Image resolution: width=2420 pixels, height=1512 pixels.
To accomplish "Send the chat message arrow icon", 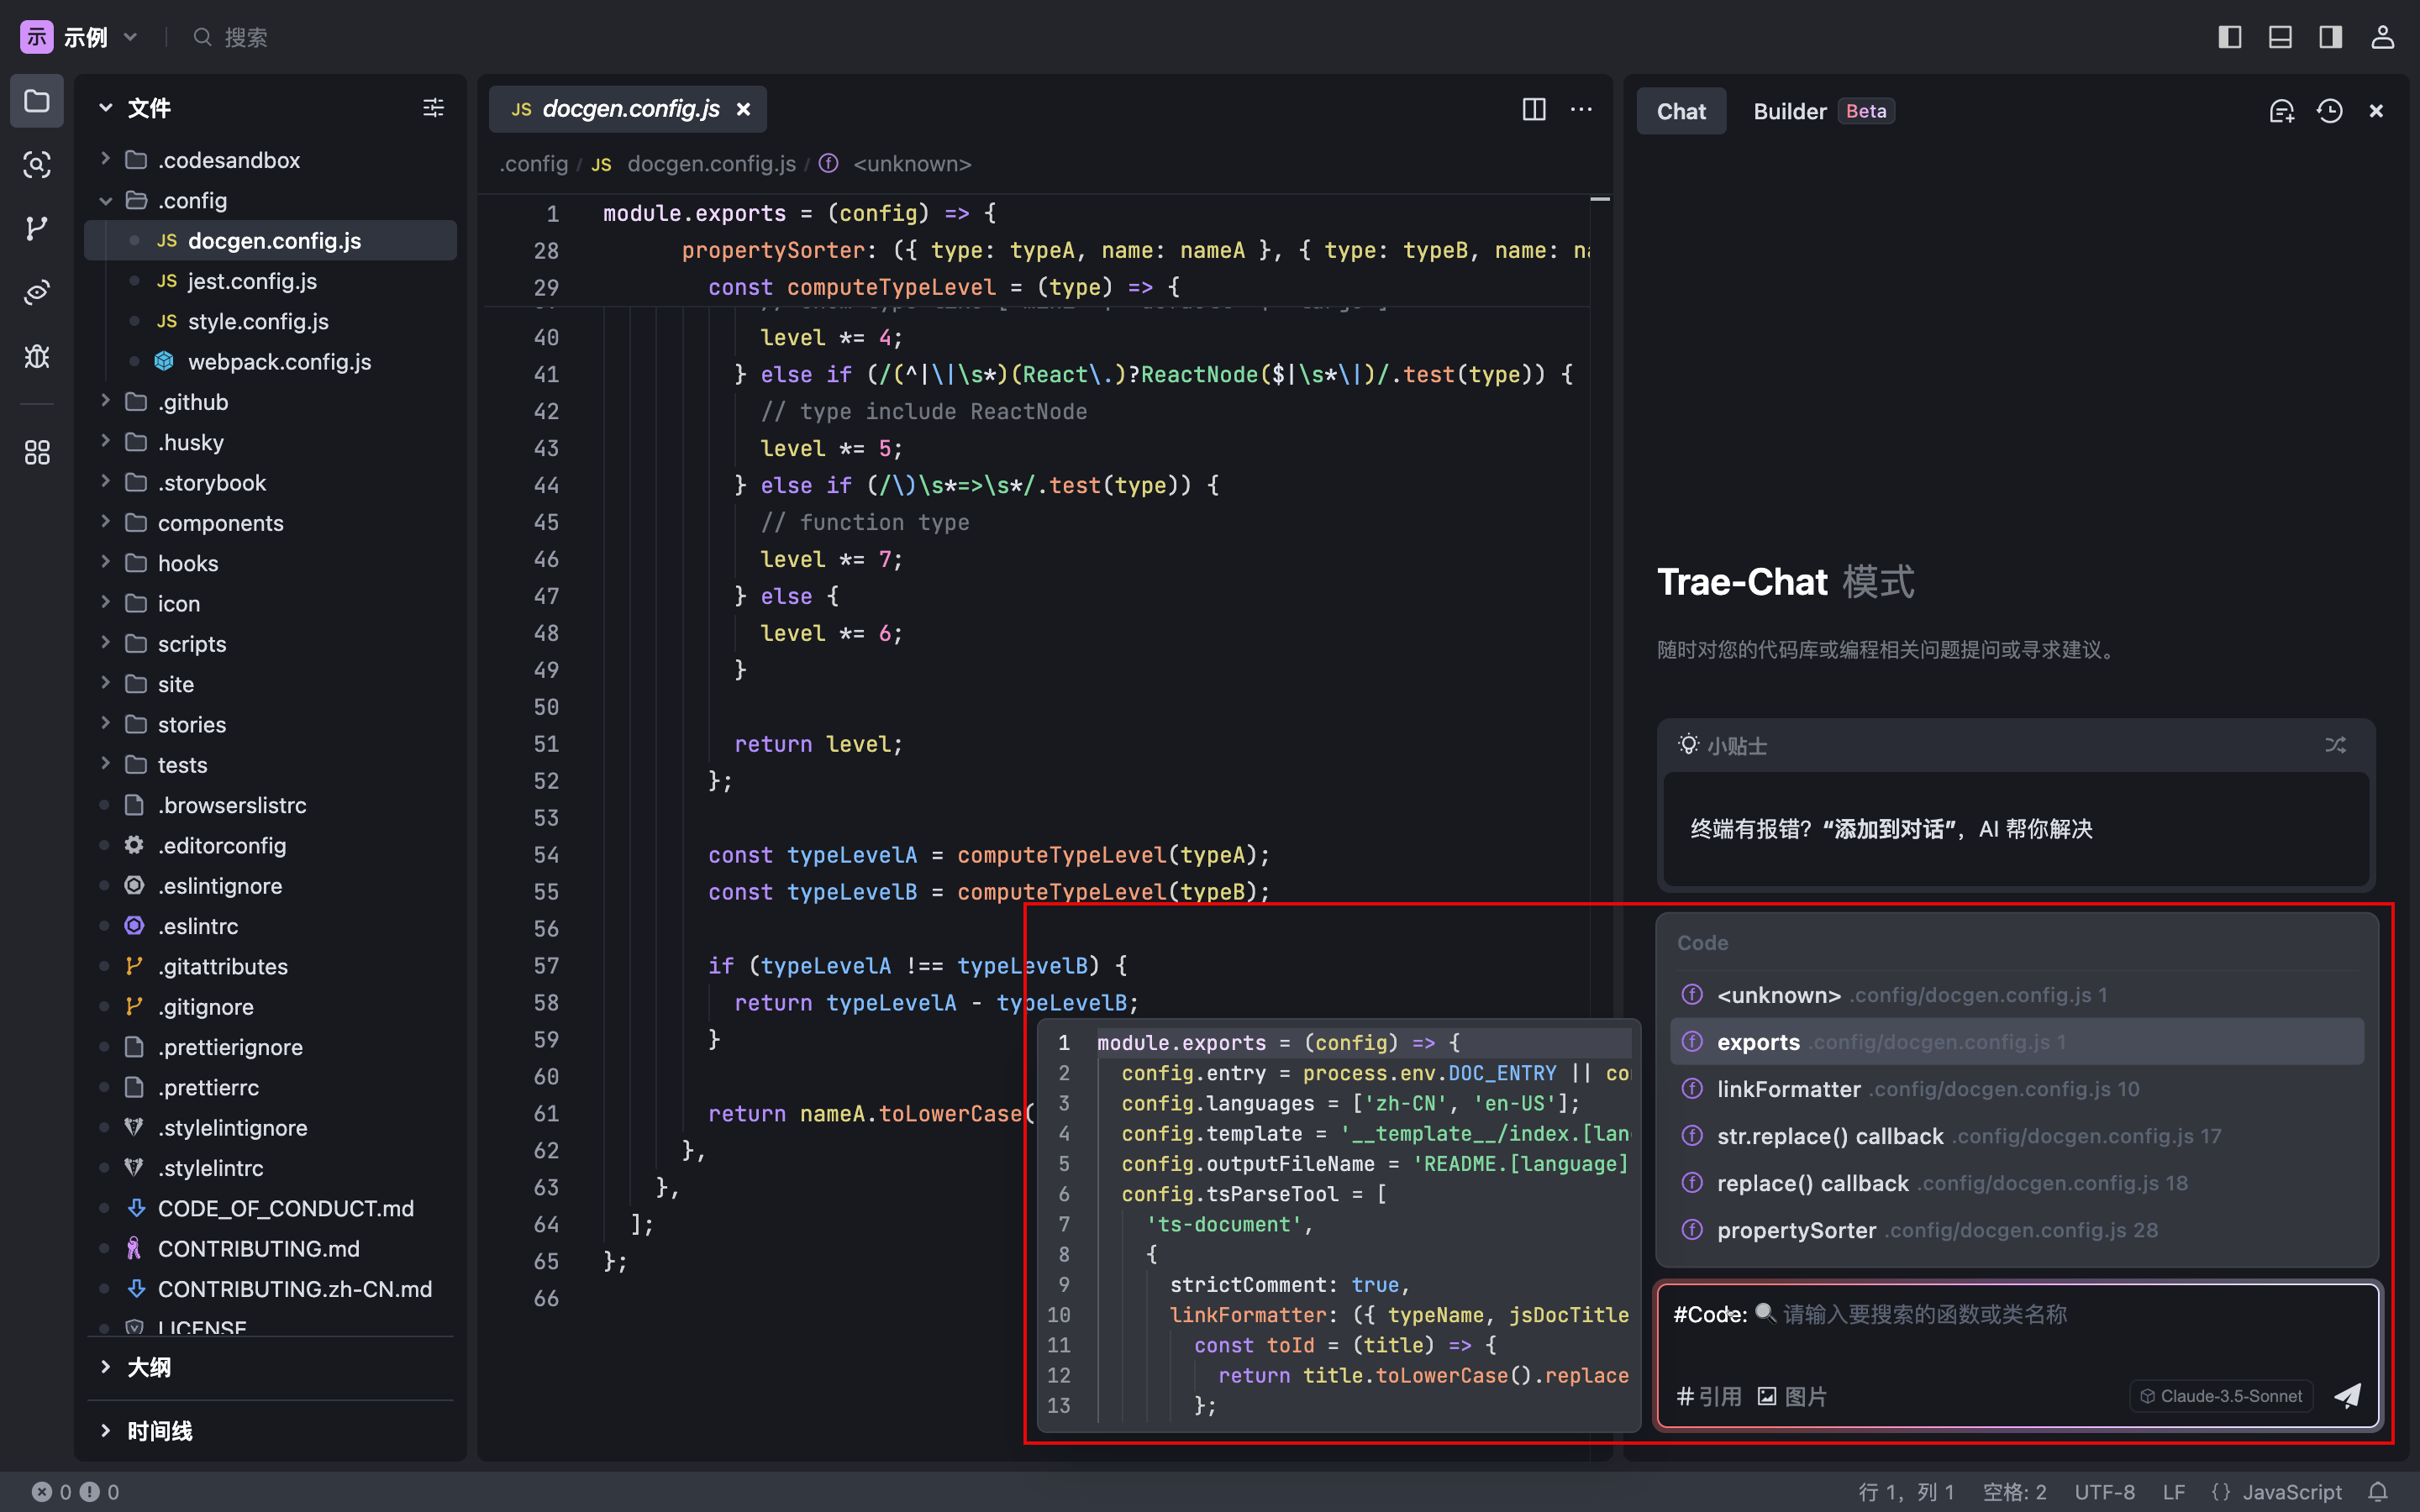I will (x=2347, y=1396).
